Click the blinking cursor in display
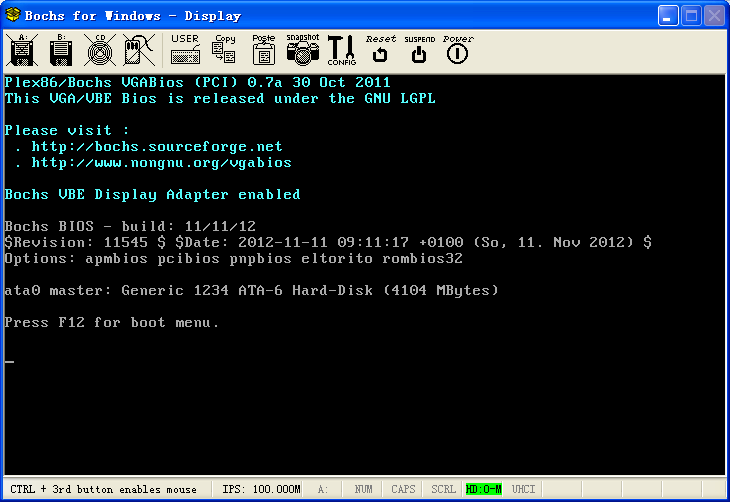 [9, 361]
